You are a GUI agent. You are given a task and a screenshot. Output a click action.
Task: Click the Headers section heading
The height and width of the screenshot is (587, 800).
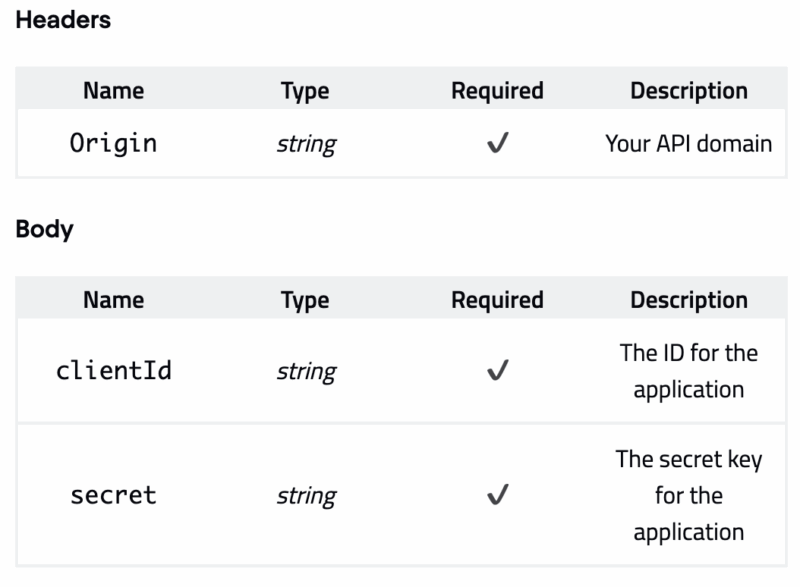pos(63,21)
